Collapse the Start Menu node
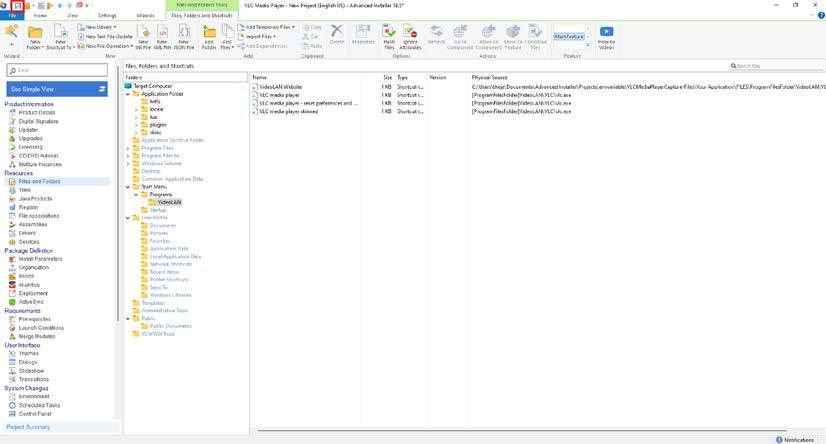This screenshot has height=444, width=826. (x=128, y=187)
